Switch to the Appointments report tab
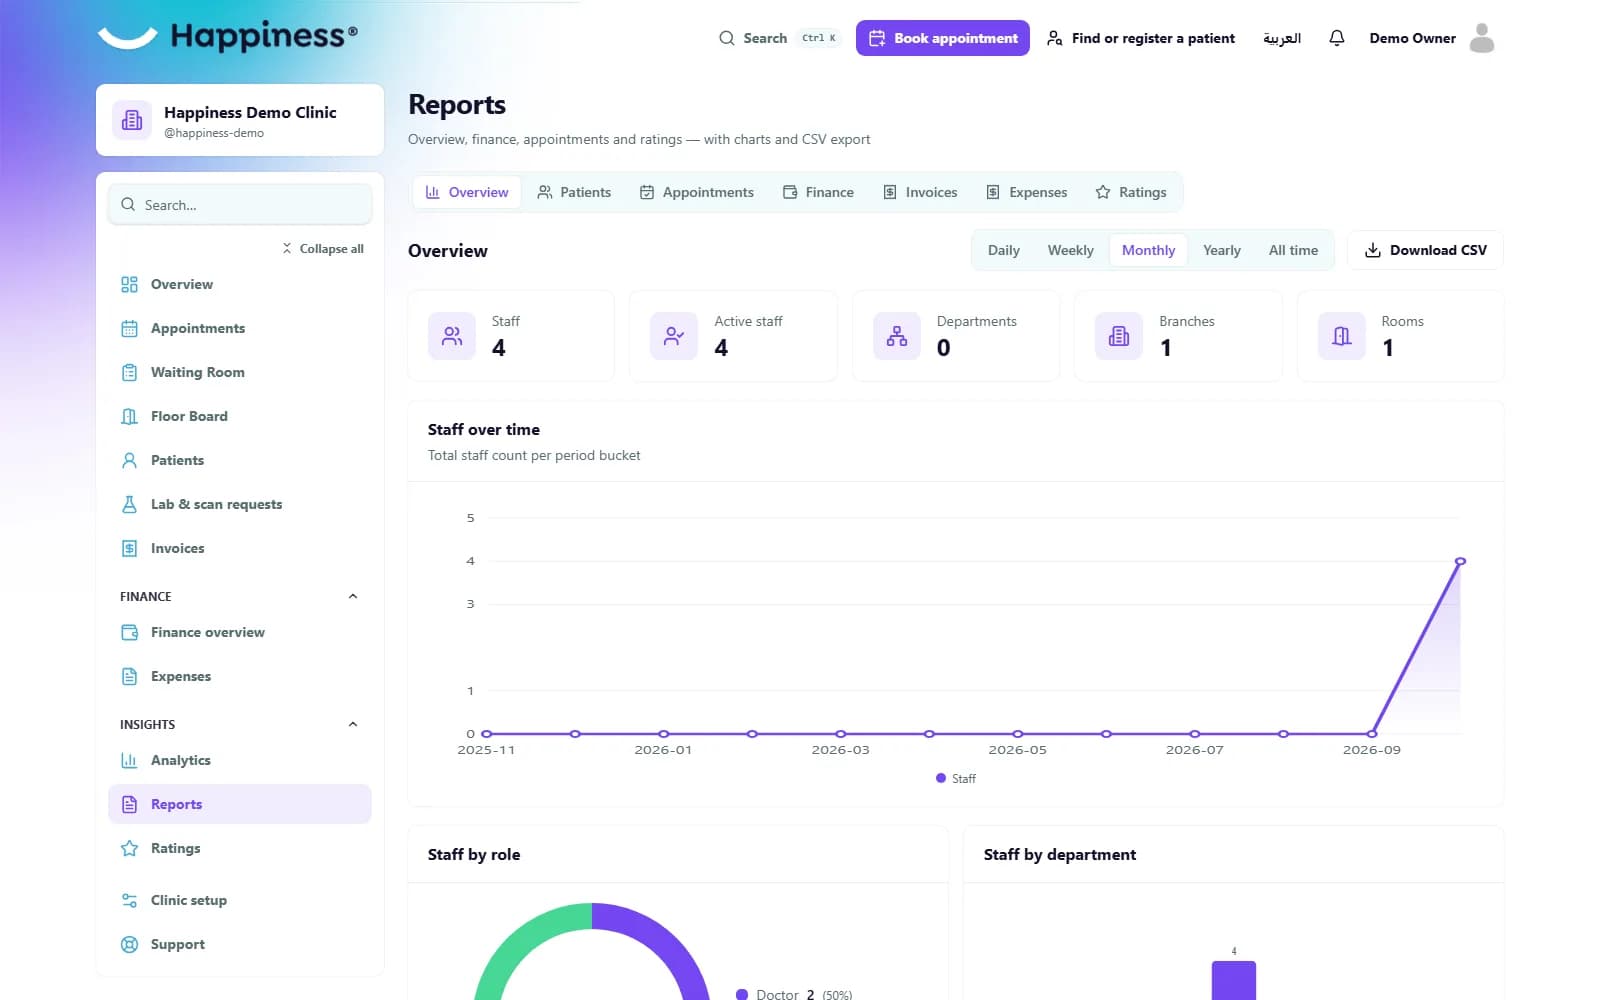This screenshot has width=1600, height=1000. click(x=697, y=192)
